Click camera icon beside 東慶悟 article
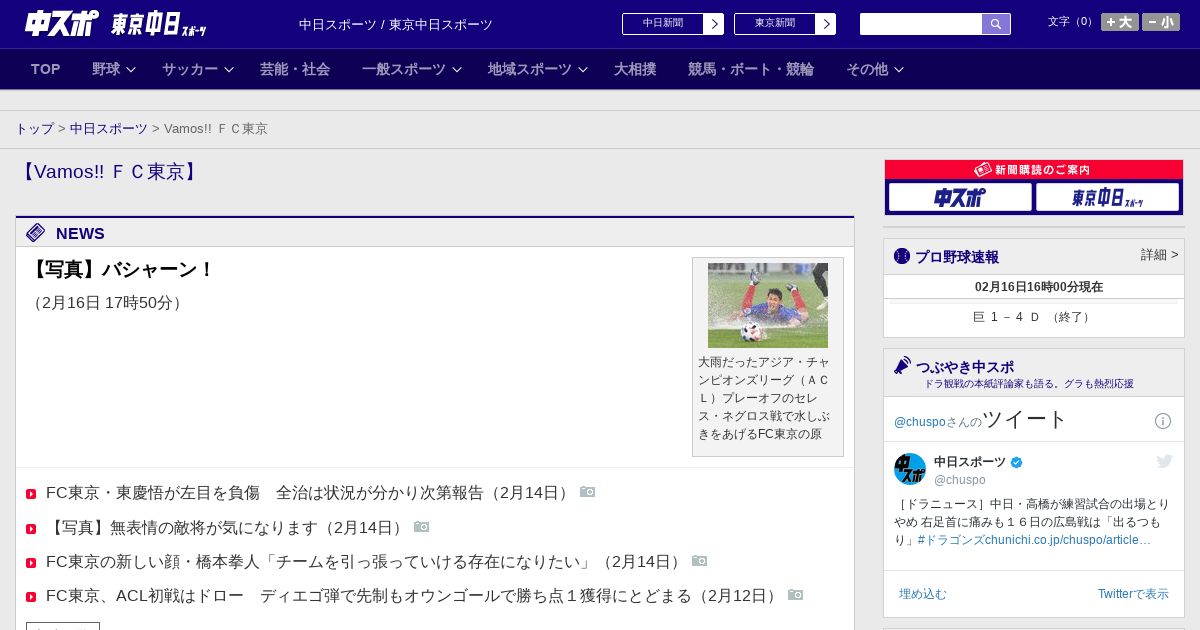Screen dimensions: 1200x630 pyautogui.click(x=588, y=492)
